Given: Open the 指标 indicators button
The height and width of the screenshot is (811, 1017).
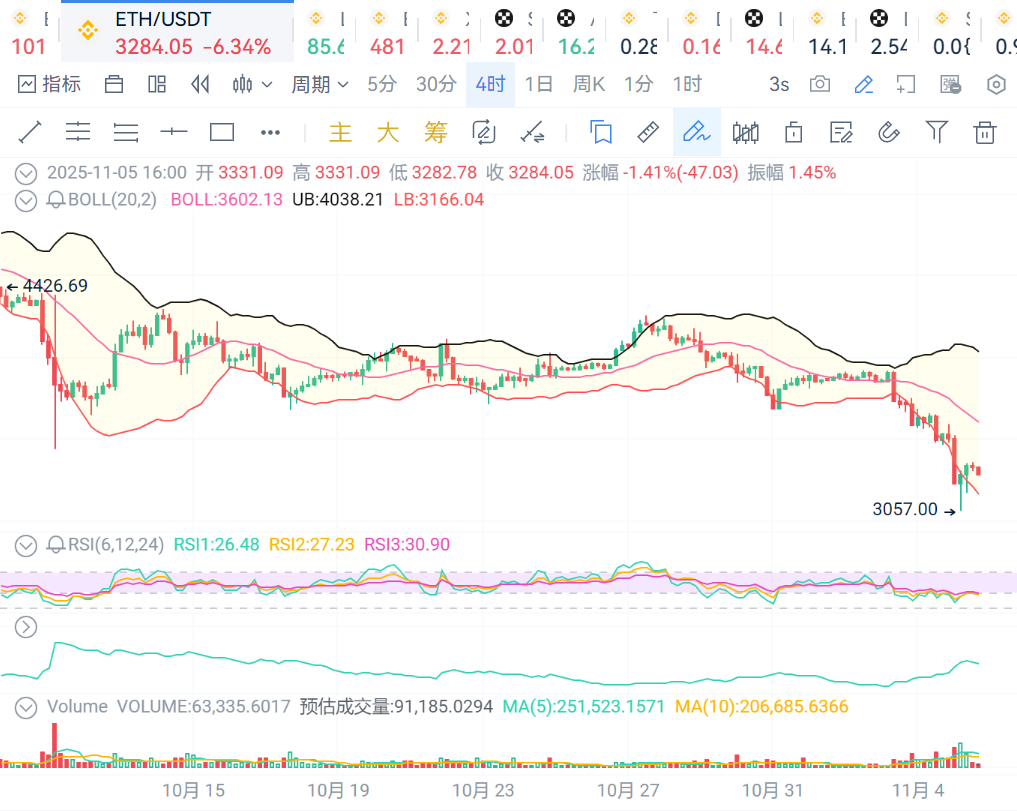Looking at the screenshot, I should tap(49, 84).
